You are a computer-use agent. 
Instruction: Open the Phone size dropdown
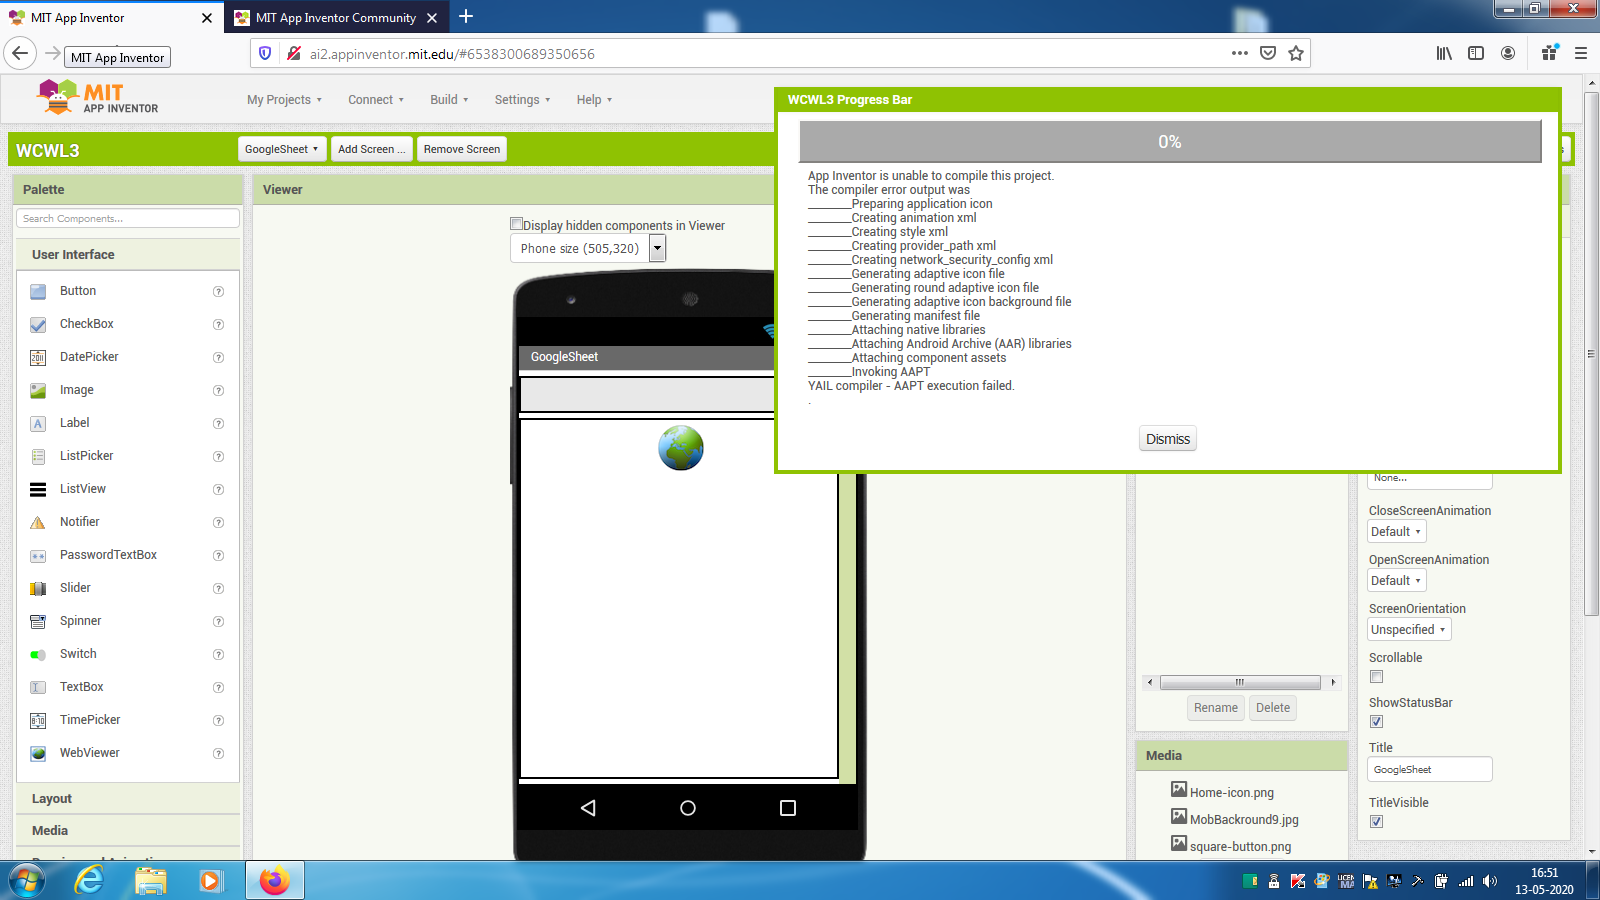point(657,249)
